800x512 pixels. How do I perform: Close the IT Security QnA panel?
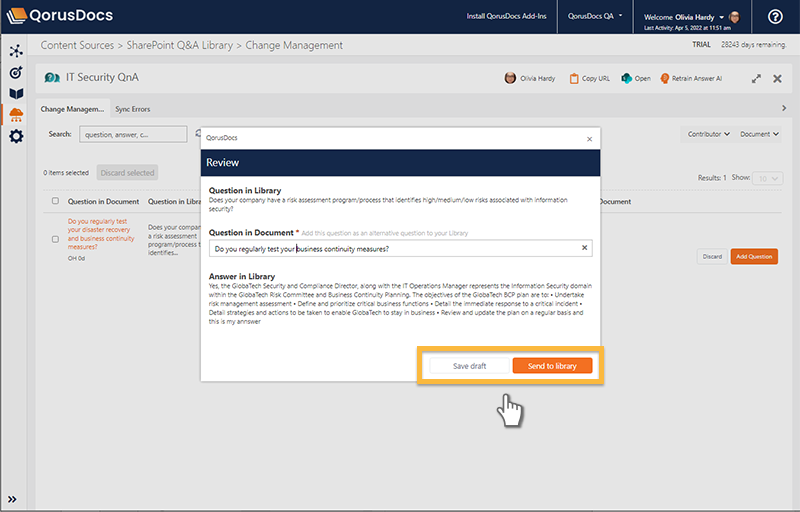pyautogui.click(x=777, y=79)
